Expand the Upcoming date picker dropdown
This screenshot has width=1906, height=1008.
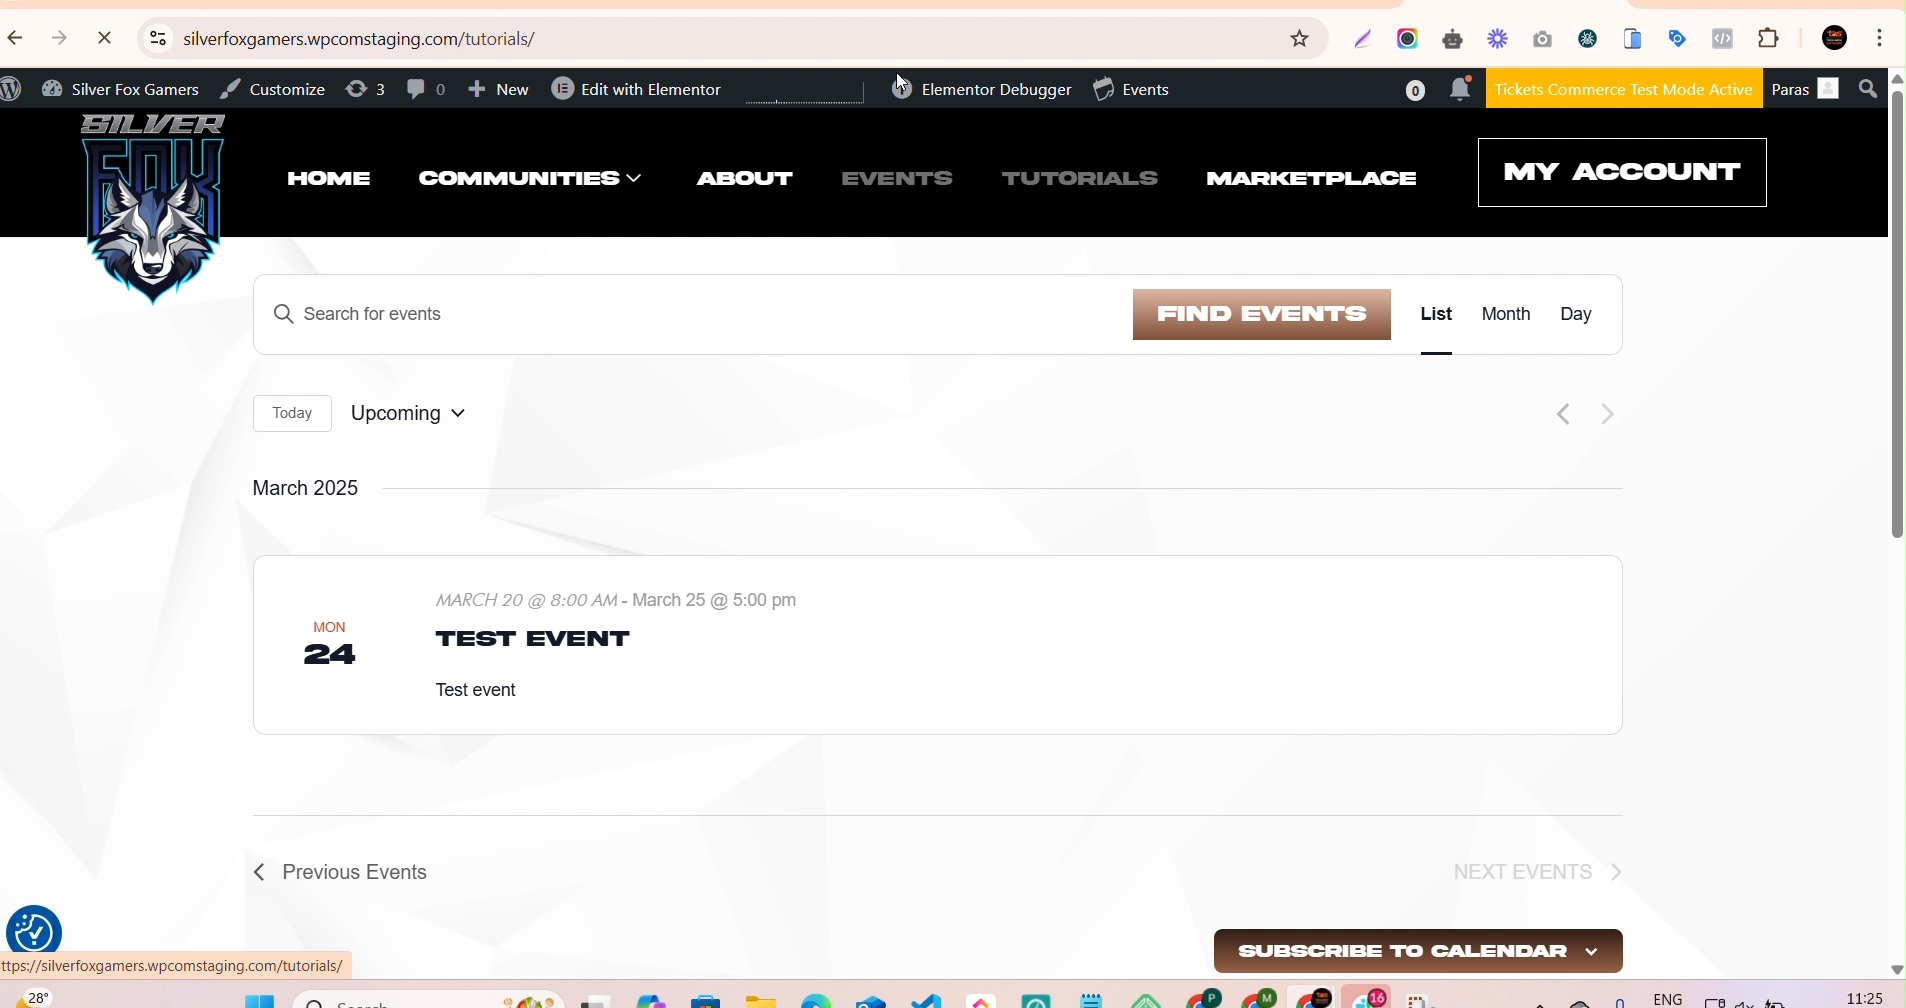pos(408,413)
